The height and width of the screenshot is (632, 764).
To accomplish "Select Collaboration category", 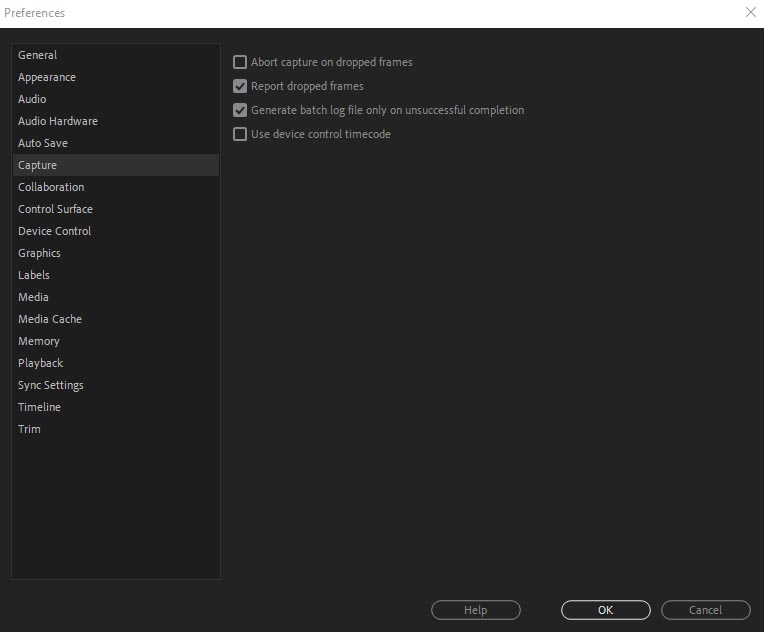I will pos(116,187).
